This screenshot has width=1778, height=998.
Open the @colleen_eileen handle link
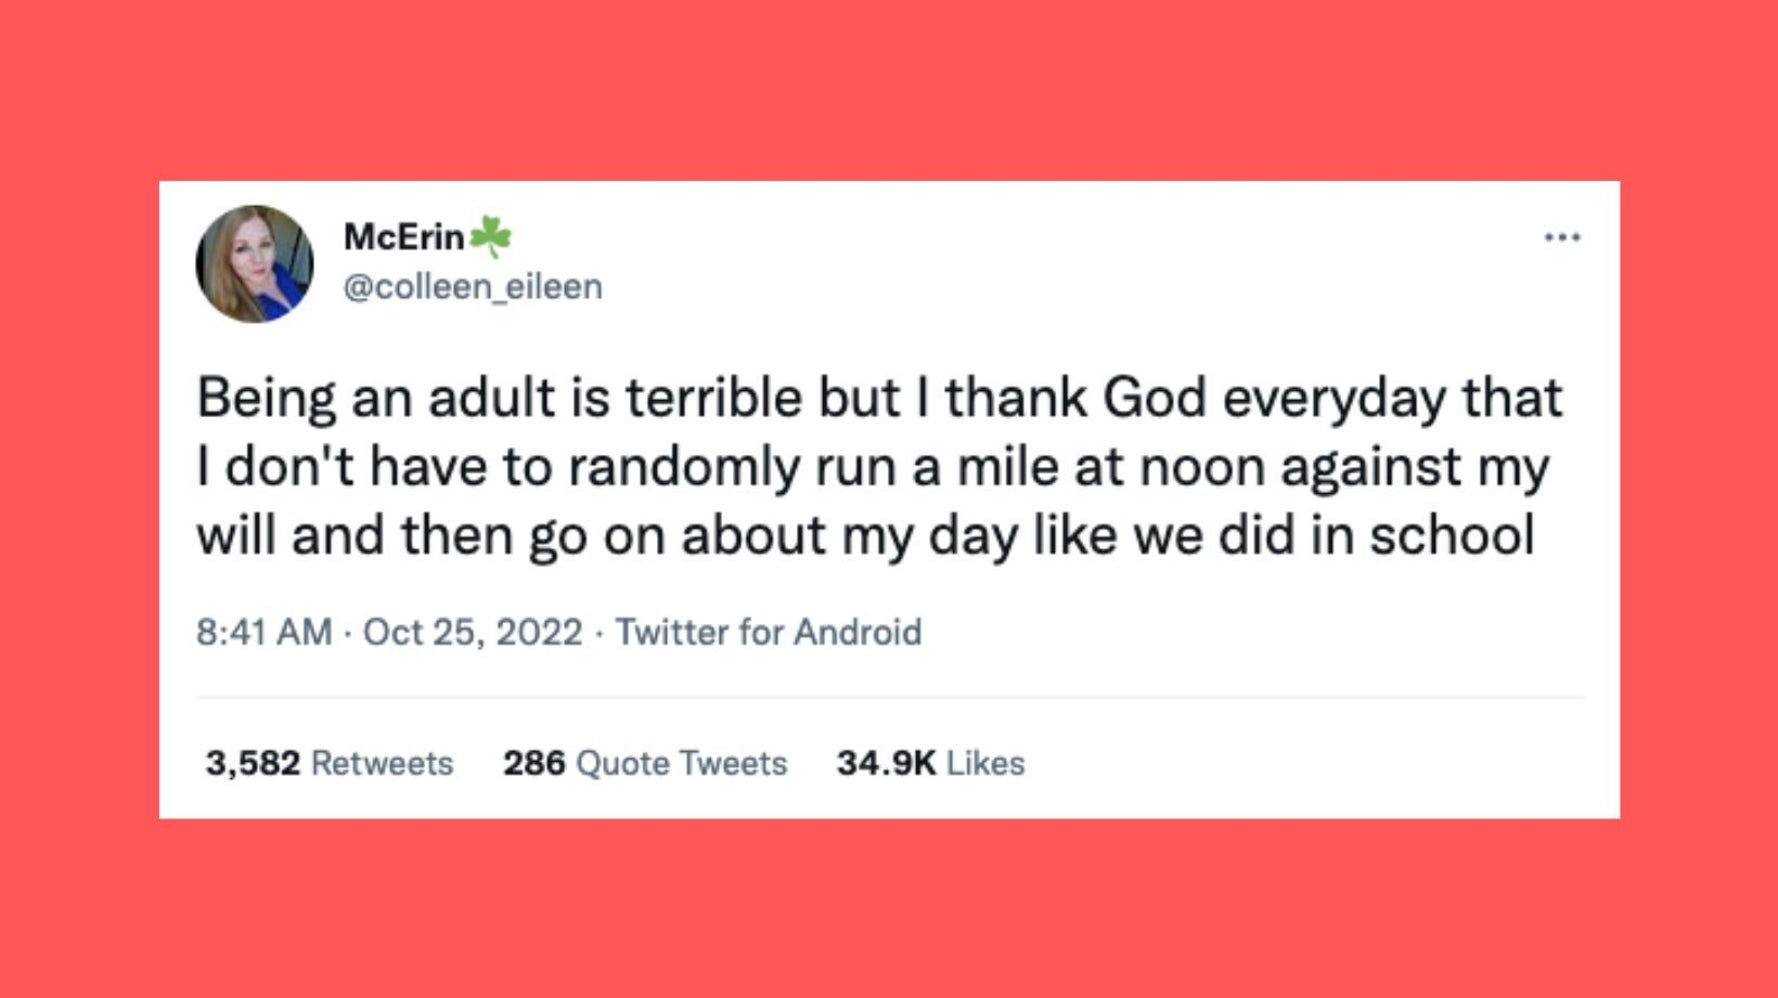click(472, 287)
